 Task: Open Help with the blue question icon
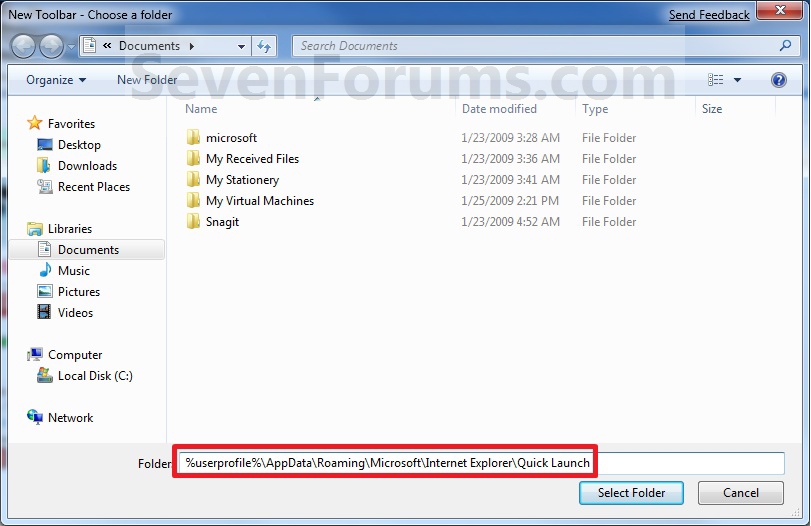tap(778, 80)
